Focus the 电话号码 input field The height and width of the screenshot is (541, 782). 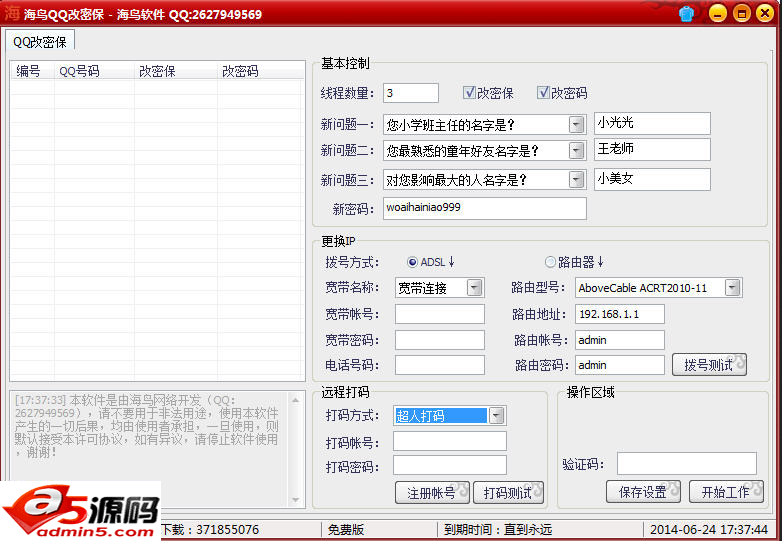click(x=440, y=365)
